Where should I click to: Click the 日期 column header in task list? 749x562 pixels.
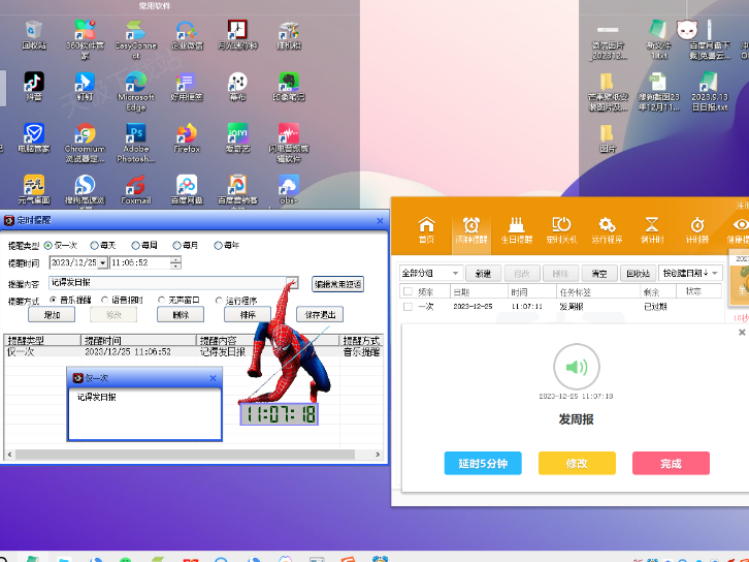click(x=479, y=291)
